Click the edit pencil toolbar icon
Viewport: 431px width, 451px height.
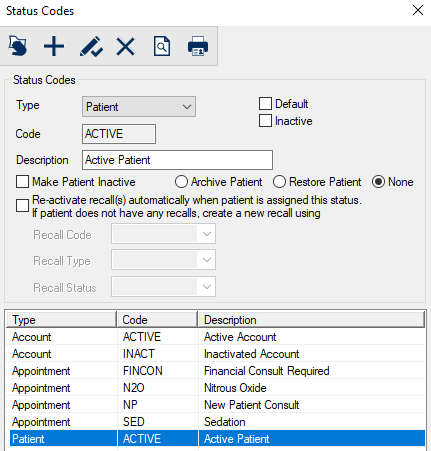(91, 46)
